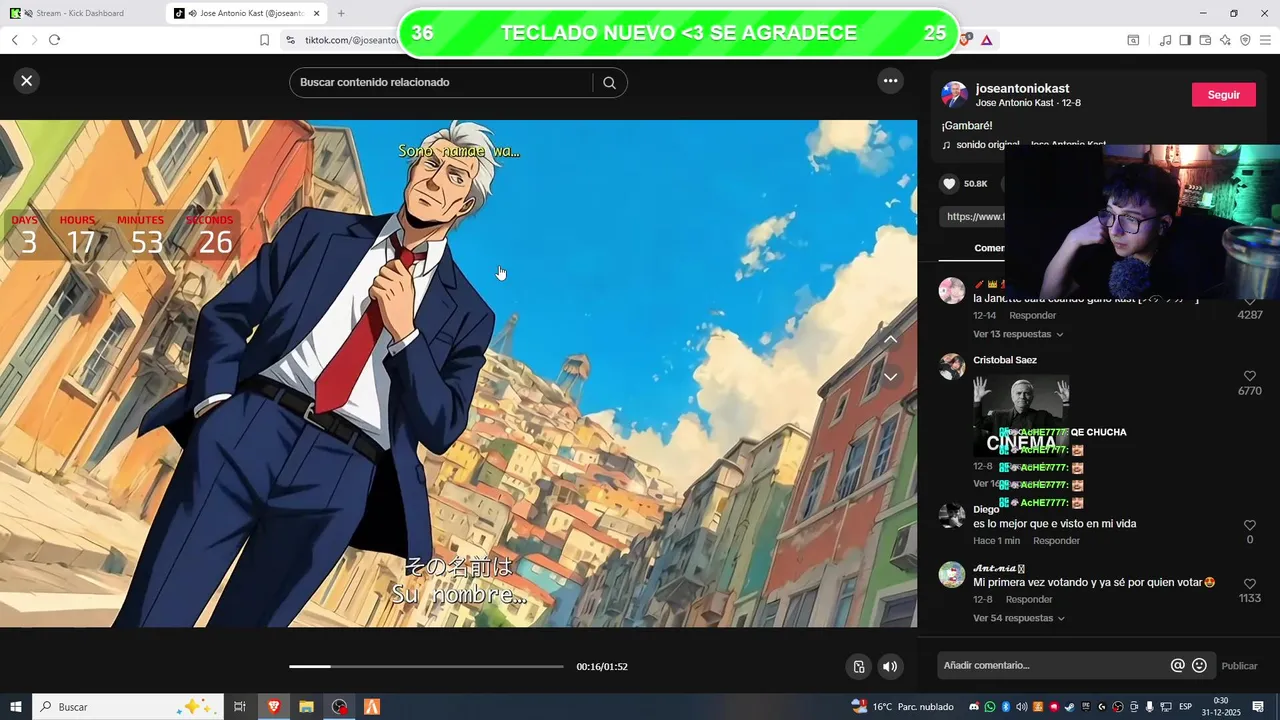Toggle the browser sidebar panel icon

[1185, 40]
